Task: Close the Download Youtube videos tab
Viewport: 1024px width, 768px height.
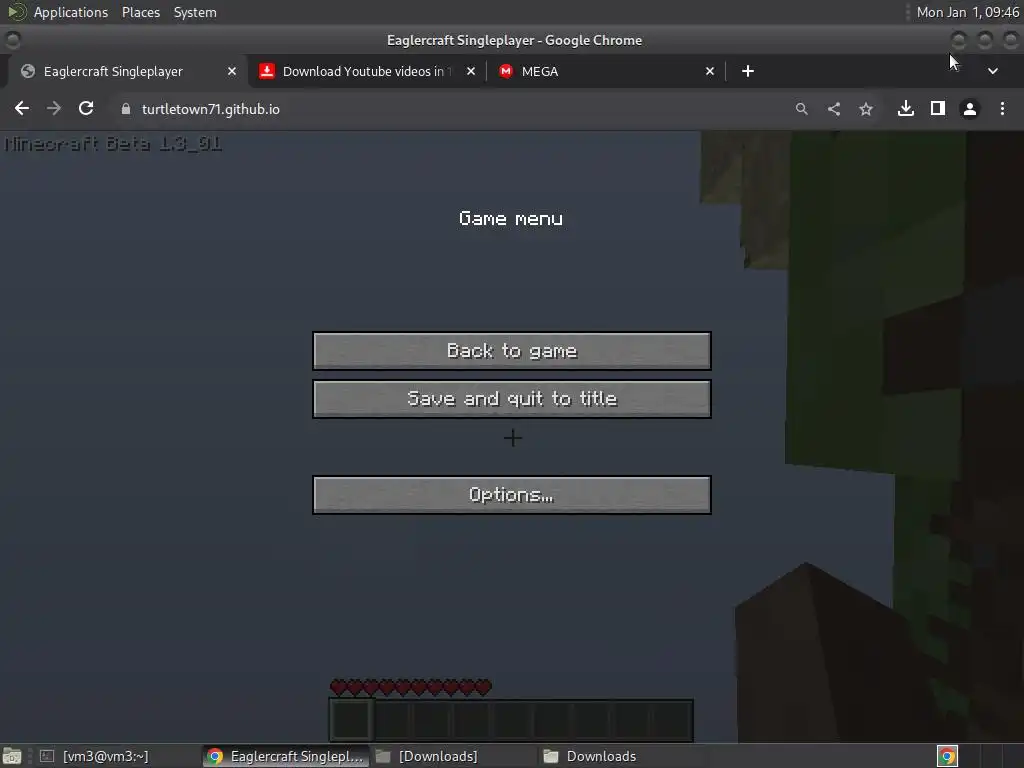Action: [471, 71]
